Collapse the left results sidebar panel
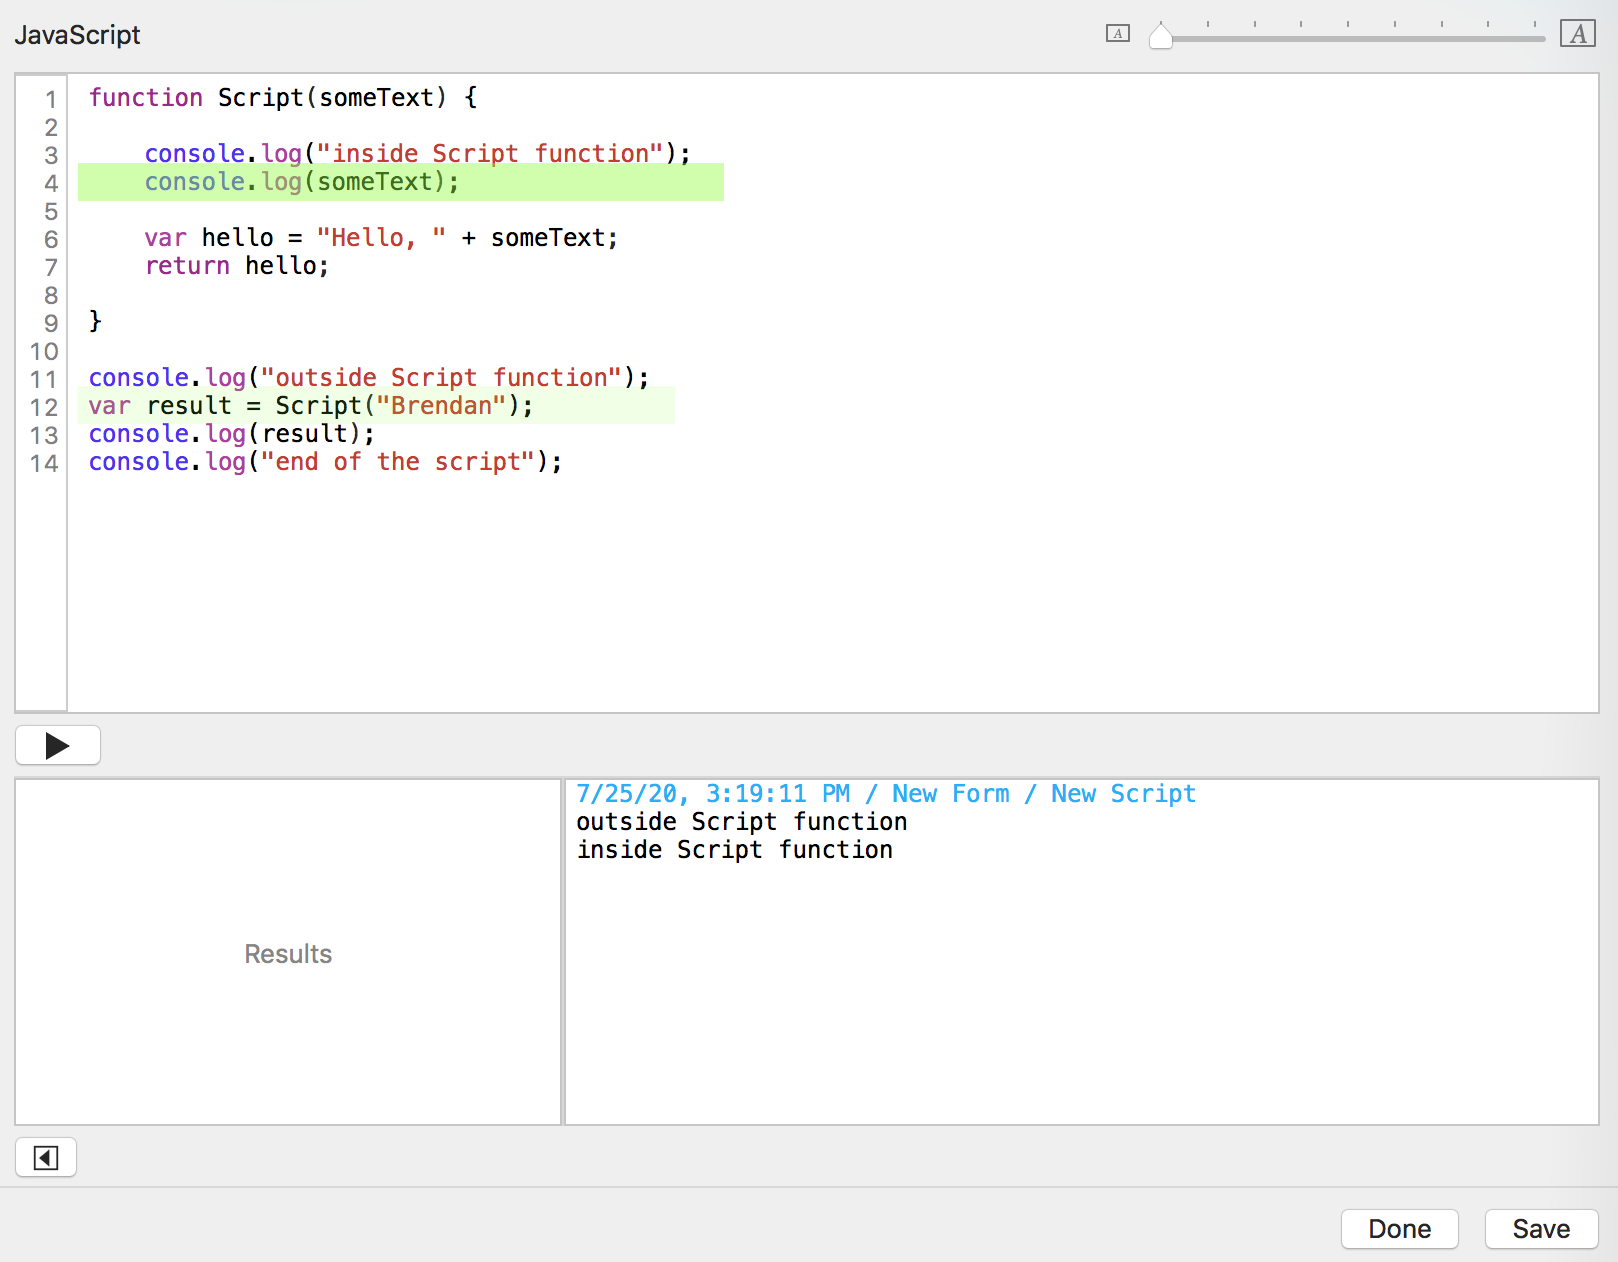Screen dimensions: 1618x1262 coord(46,1158)
